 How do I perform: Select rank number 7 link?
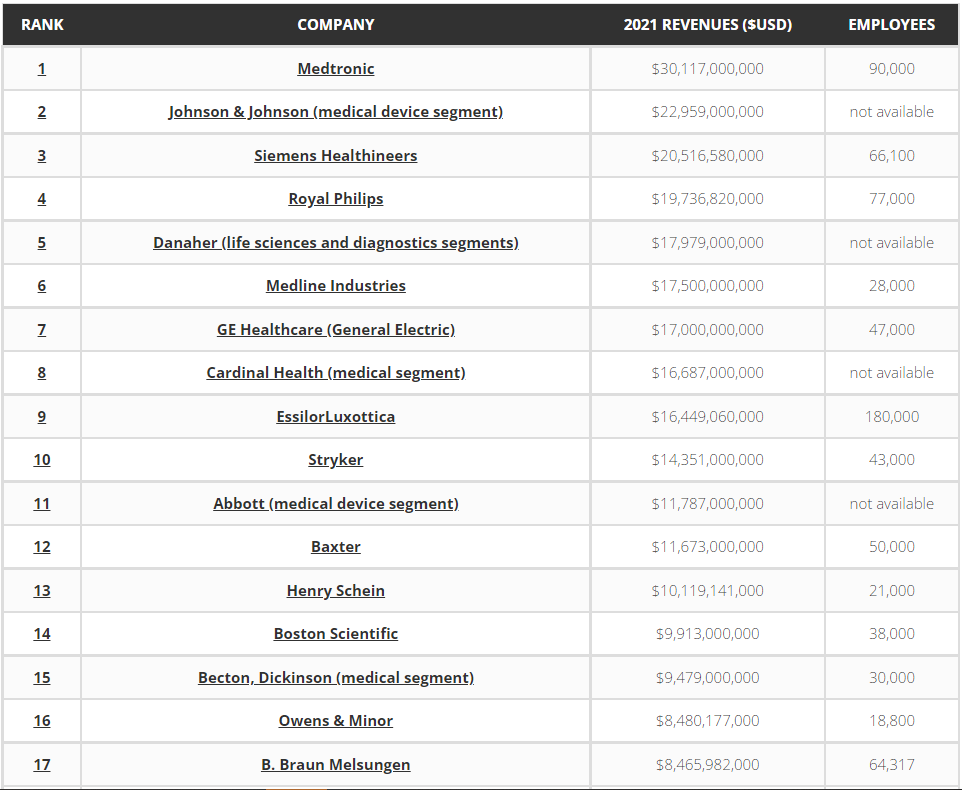tap(42, 330)
